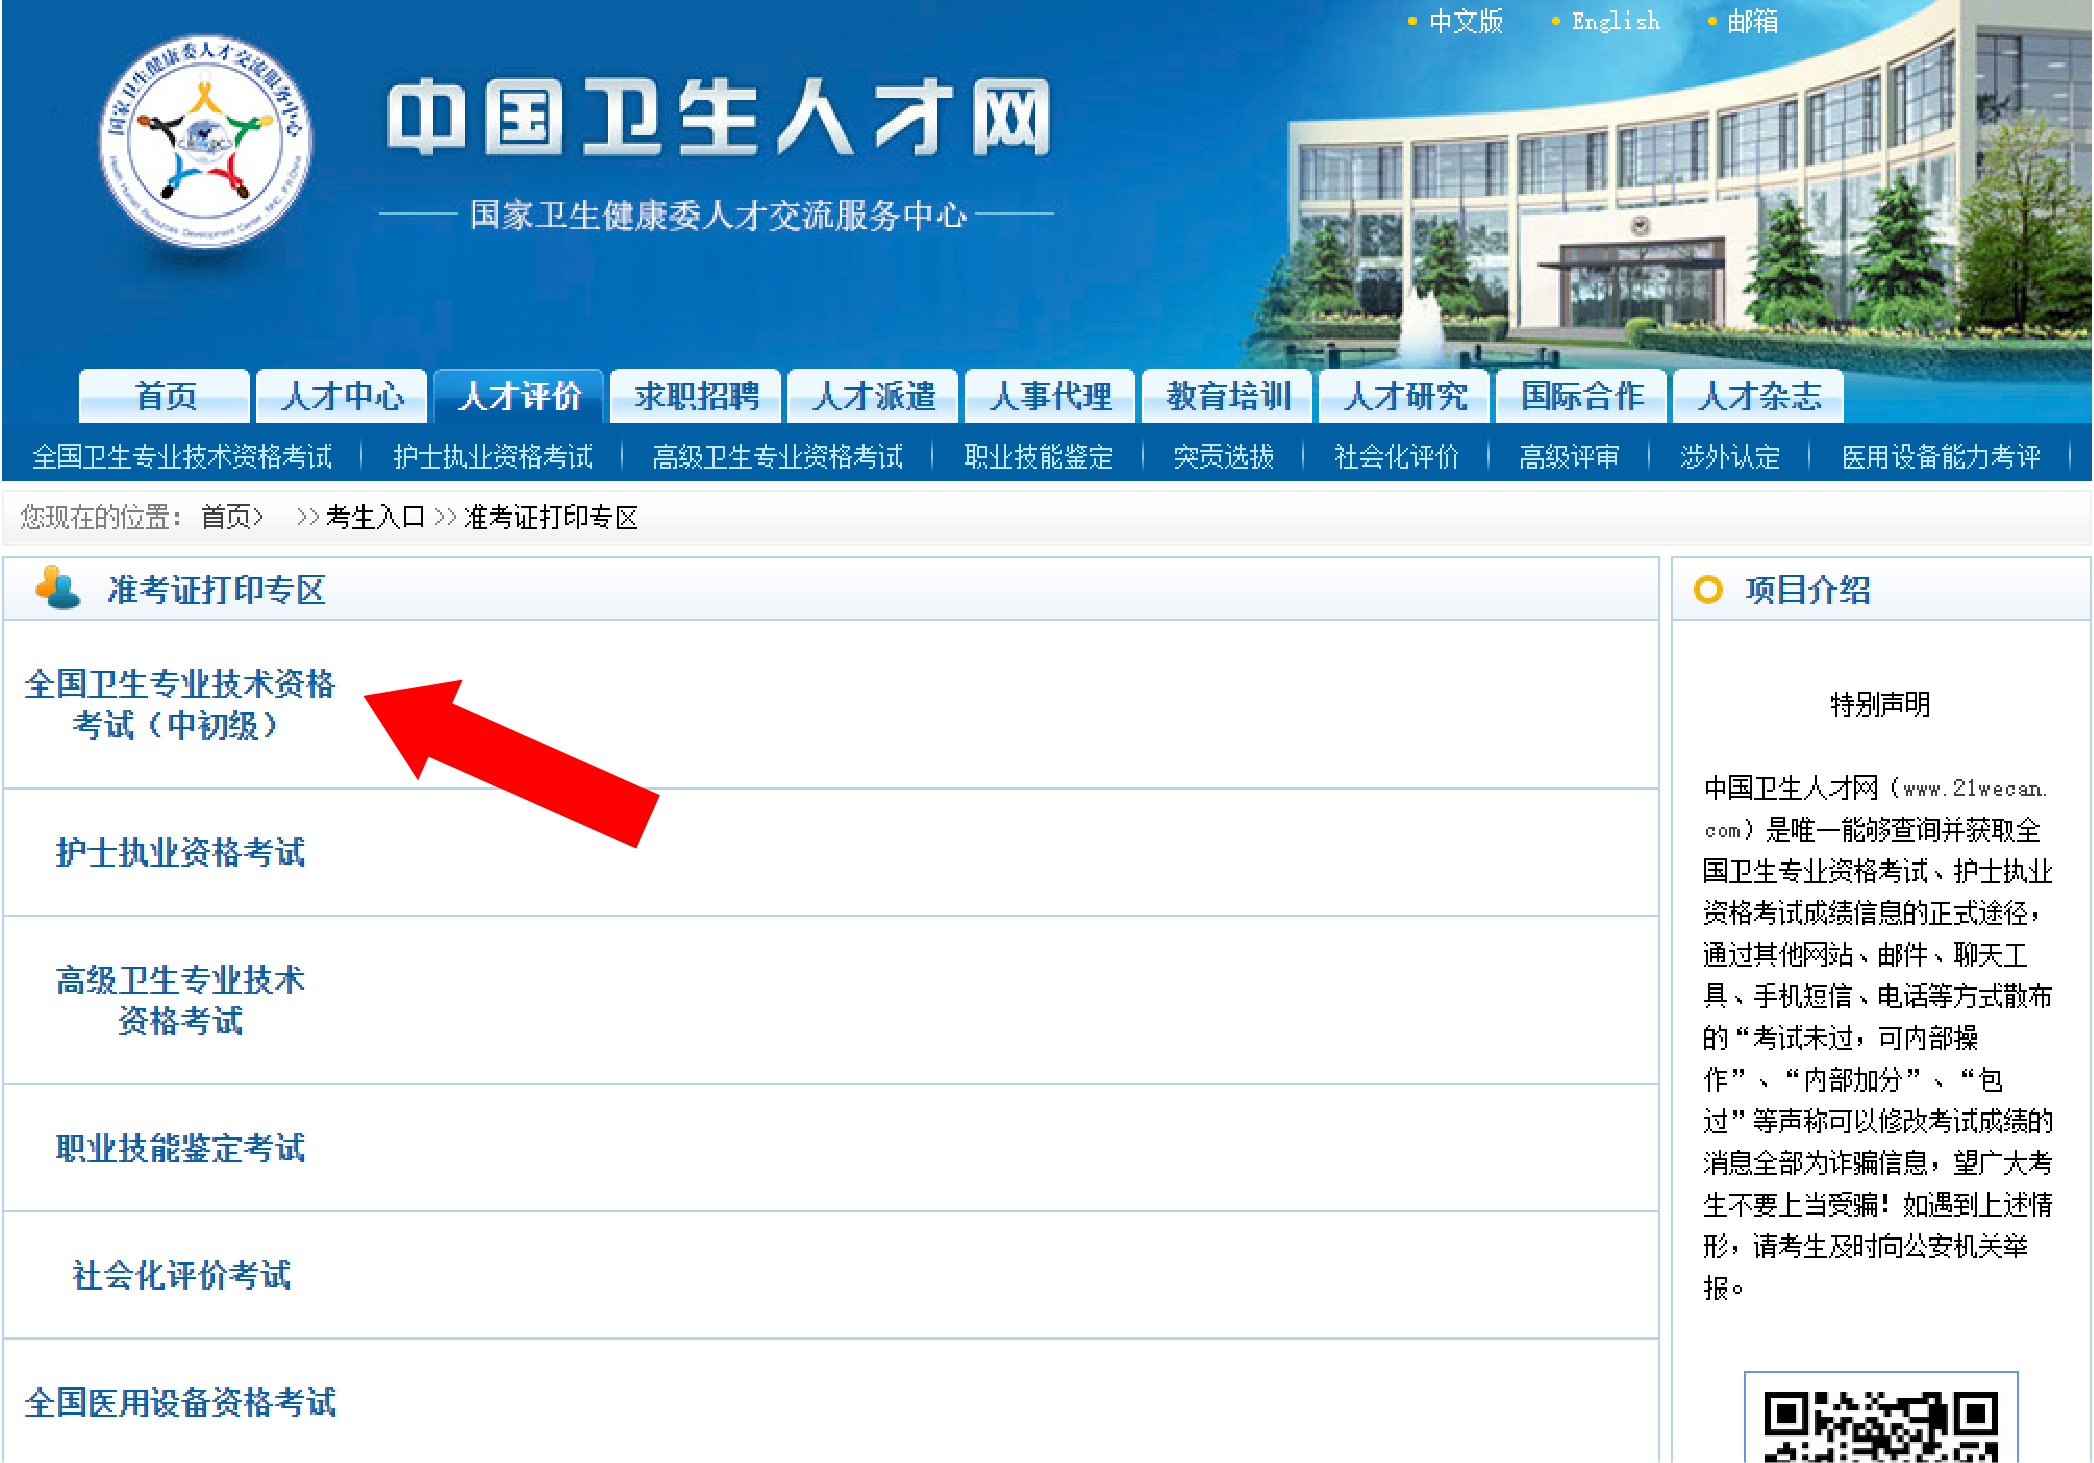Open the 人才中心 navigation tab
Image resolution: width=2094 pixels, height=1463 pixels.
(342, 396)
